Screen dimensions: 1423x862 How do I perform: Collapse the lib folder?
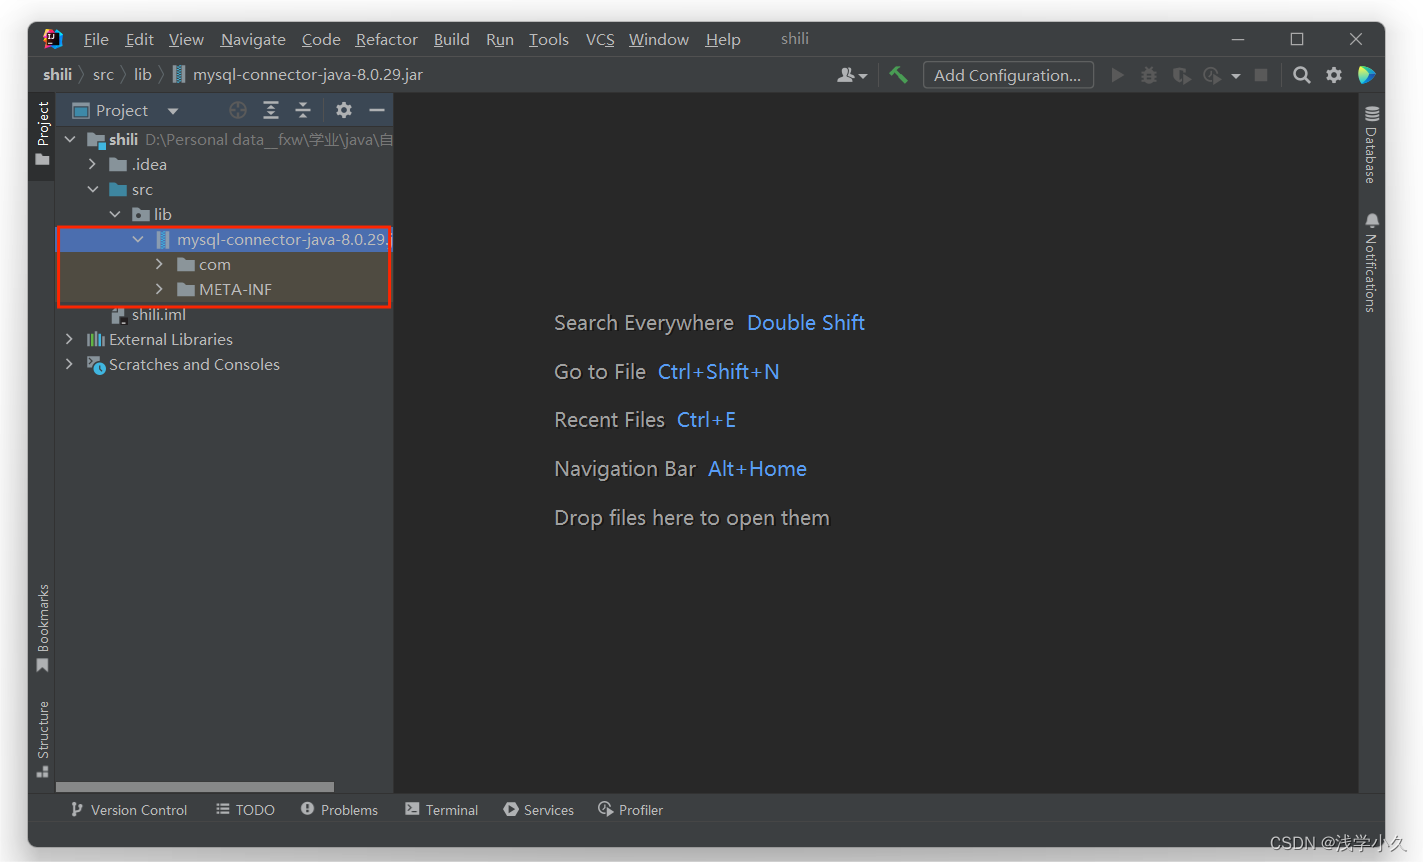tap(115, 214)
